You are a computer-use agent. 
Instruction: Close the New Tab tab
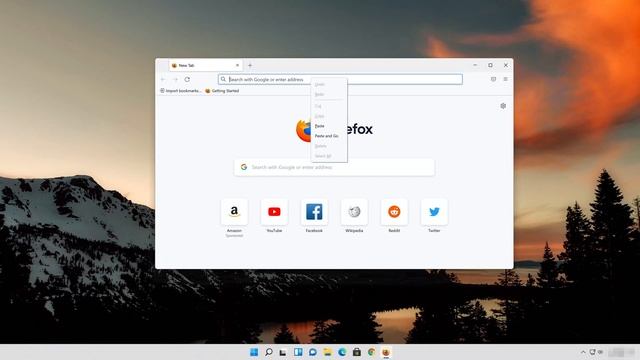(238, 65)
